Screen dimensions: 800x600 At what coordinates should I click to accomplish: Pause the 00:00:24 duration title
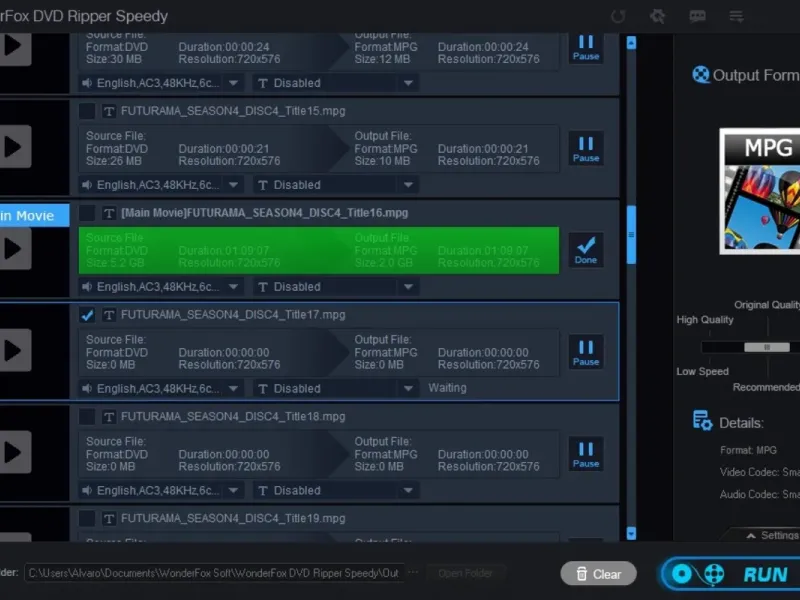586,48
